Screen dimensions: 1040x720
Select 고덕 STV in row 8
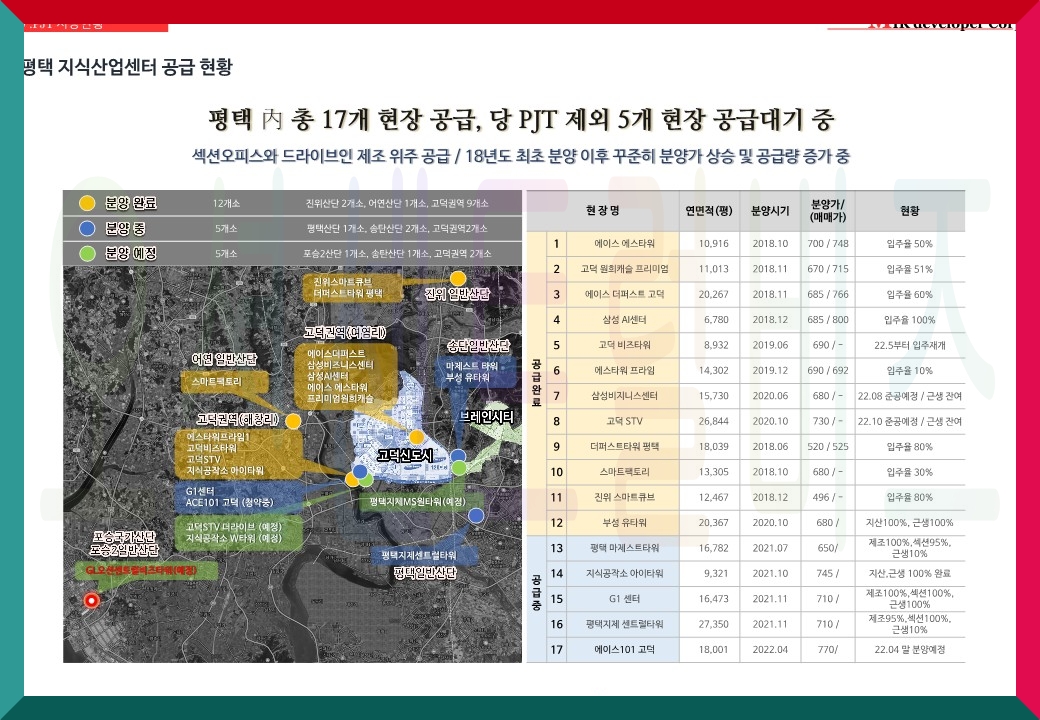624,421
